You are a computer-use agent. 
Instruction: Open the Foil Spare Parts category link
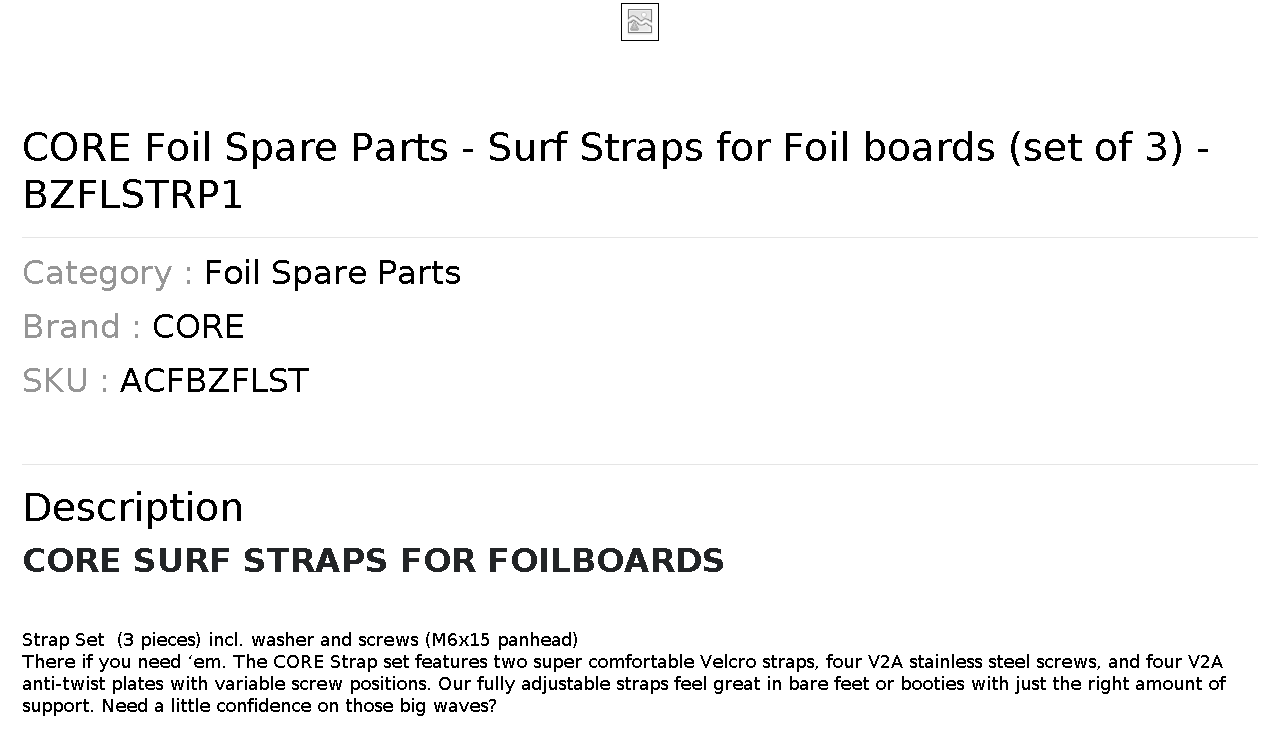[332, 273]
